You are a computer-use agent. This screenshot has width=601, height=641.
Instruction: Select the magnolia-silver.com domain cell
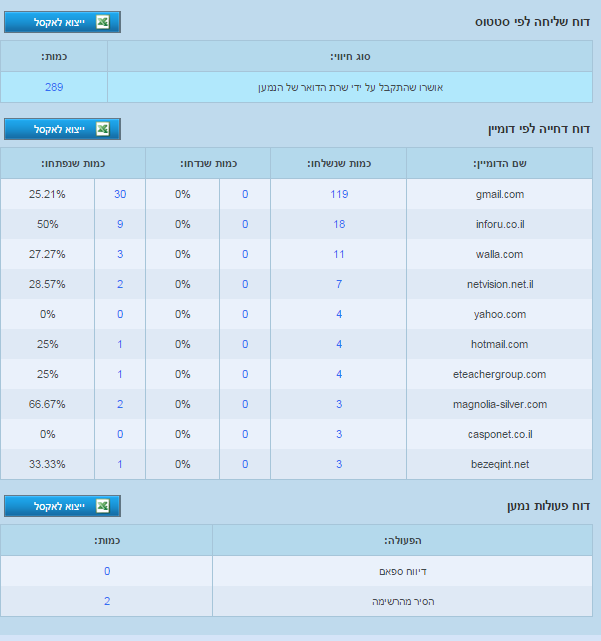pyautogui.click(x=499, y=404)
